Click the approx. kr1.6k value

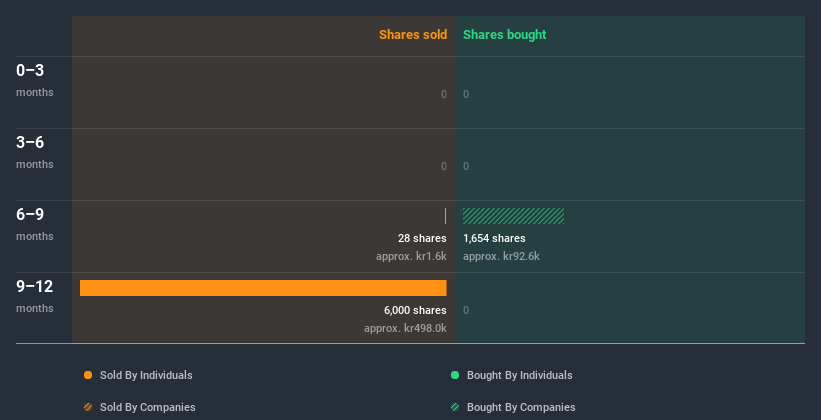point(411,257)
